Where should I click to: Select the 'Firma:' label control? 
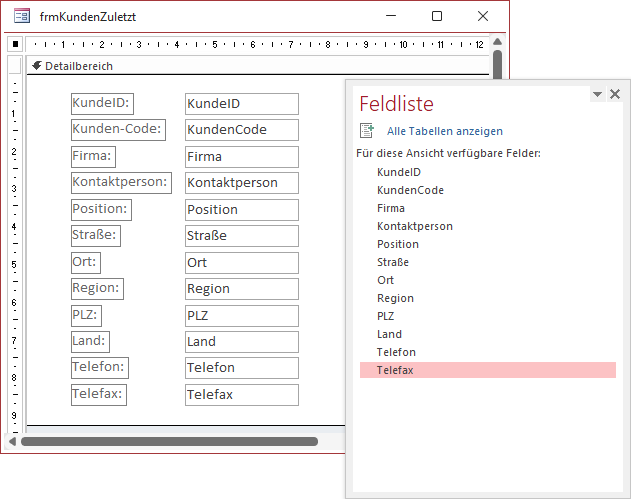click(93, 157)
